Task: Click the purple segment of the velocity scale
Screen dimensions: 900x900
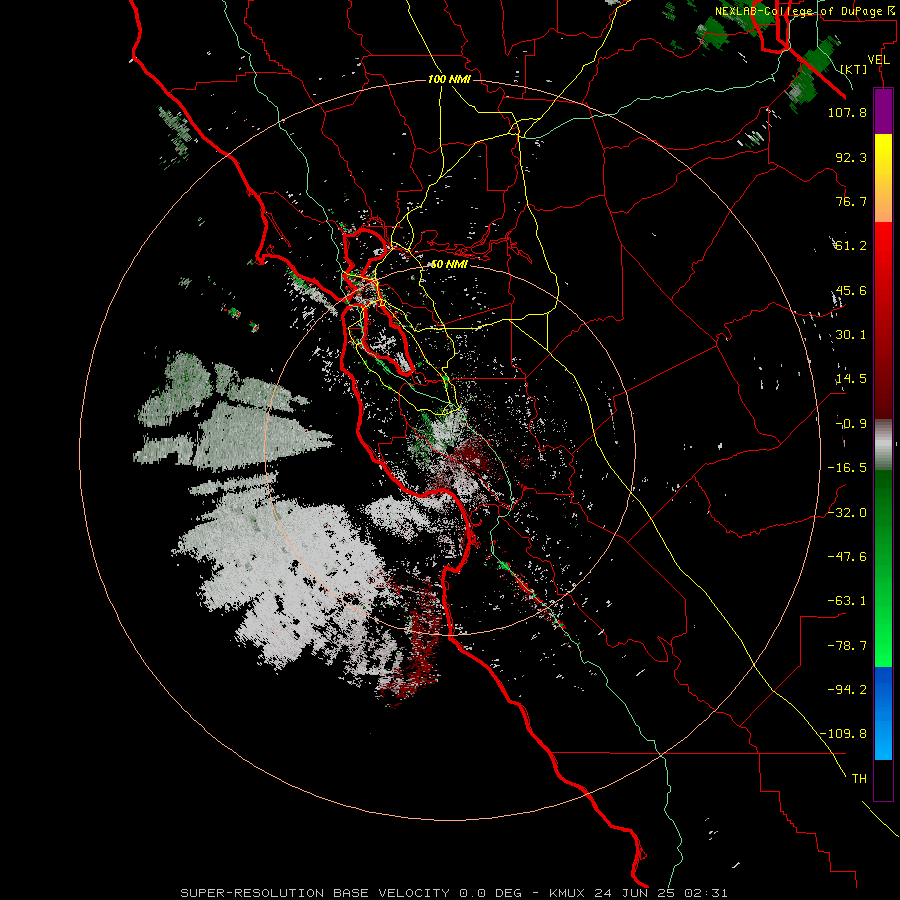Action: tap(883, 111)
